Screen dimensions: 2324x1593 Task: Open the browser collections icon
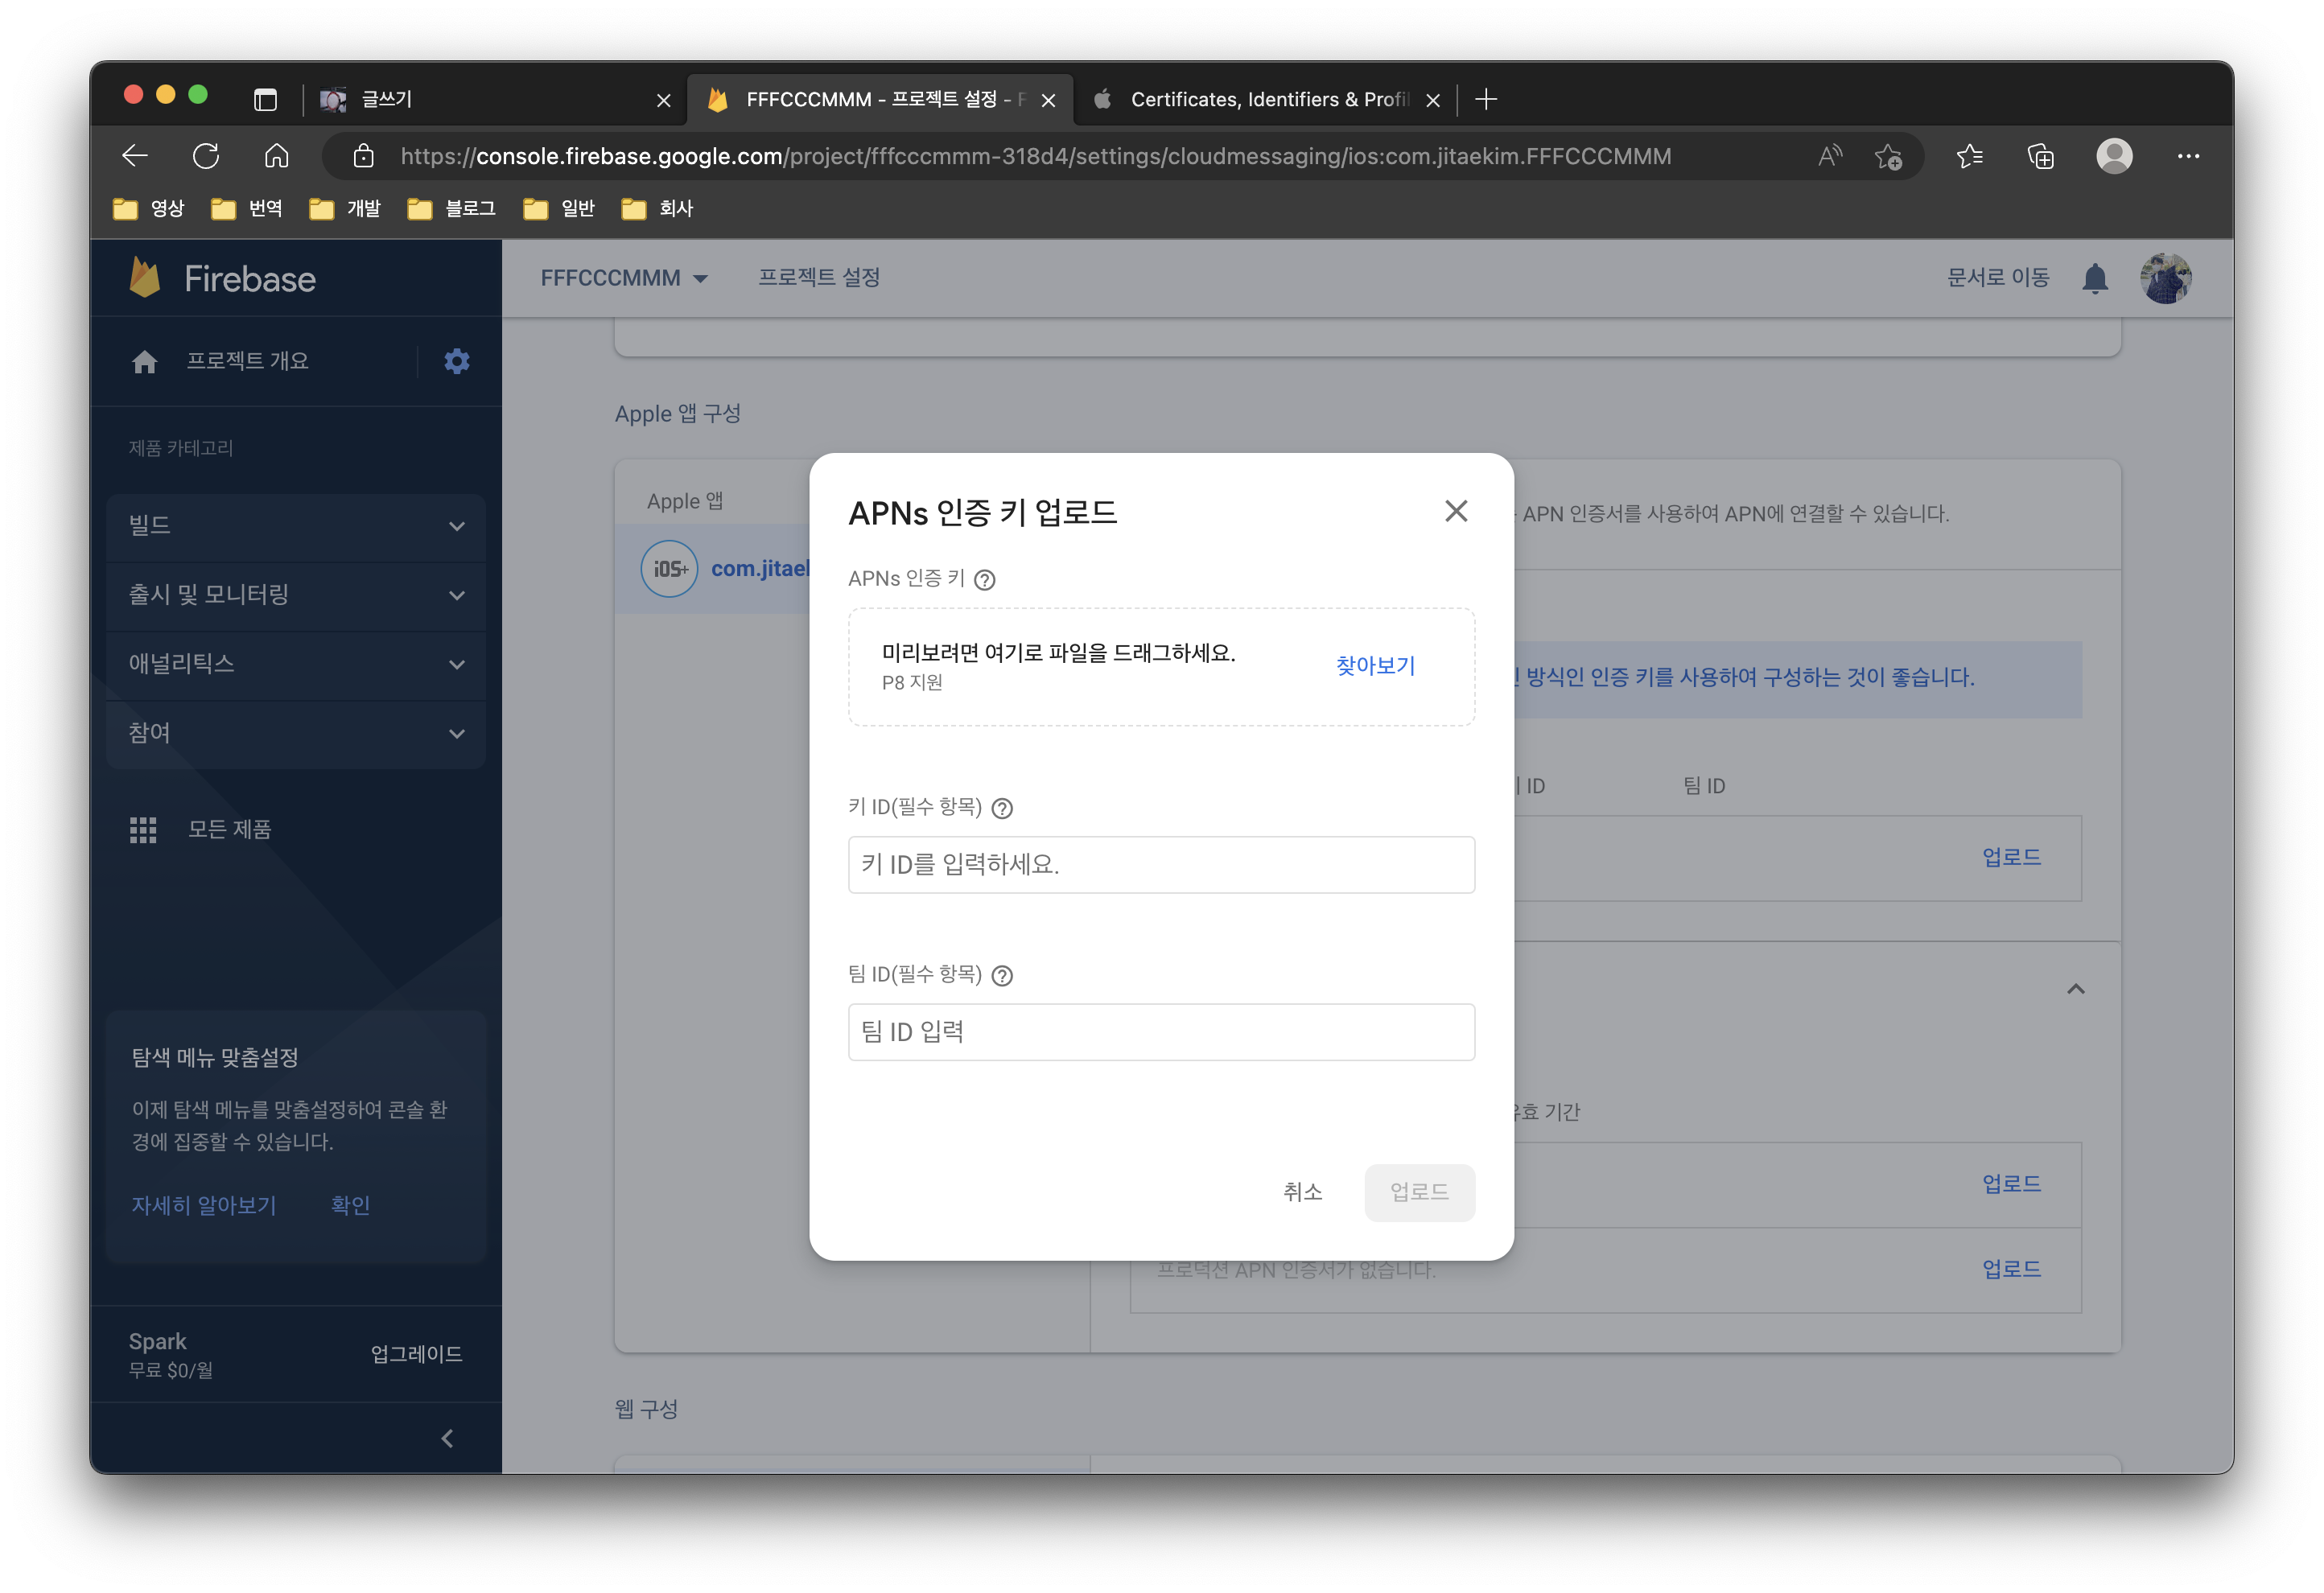[2041, 156]
